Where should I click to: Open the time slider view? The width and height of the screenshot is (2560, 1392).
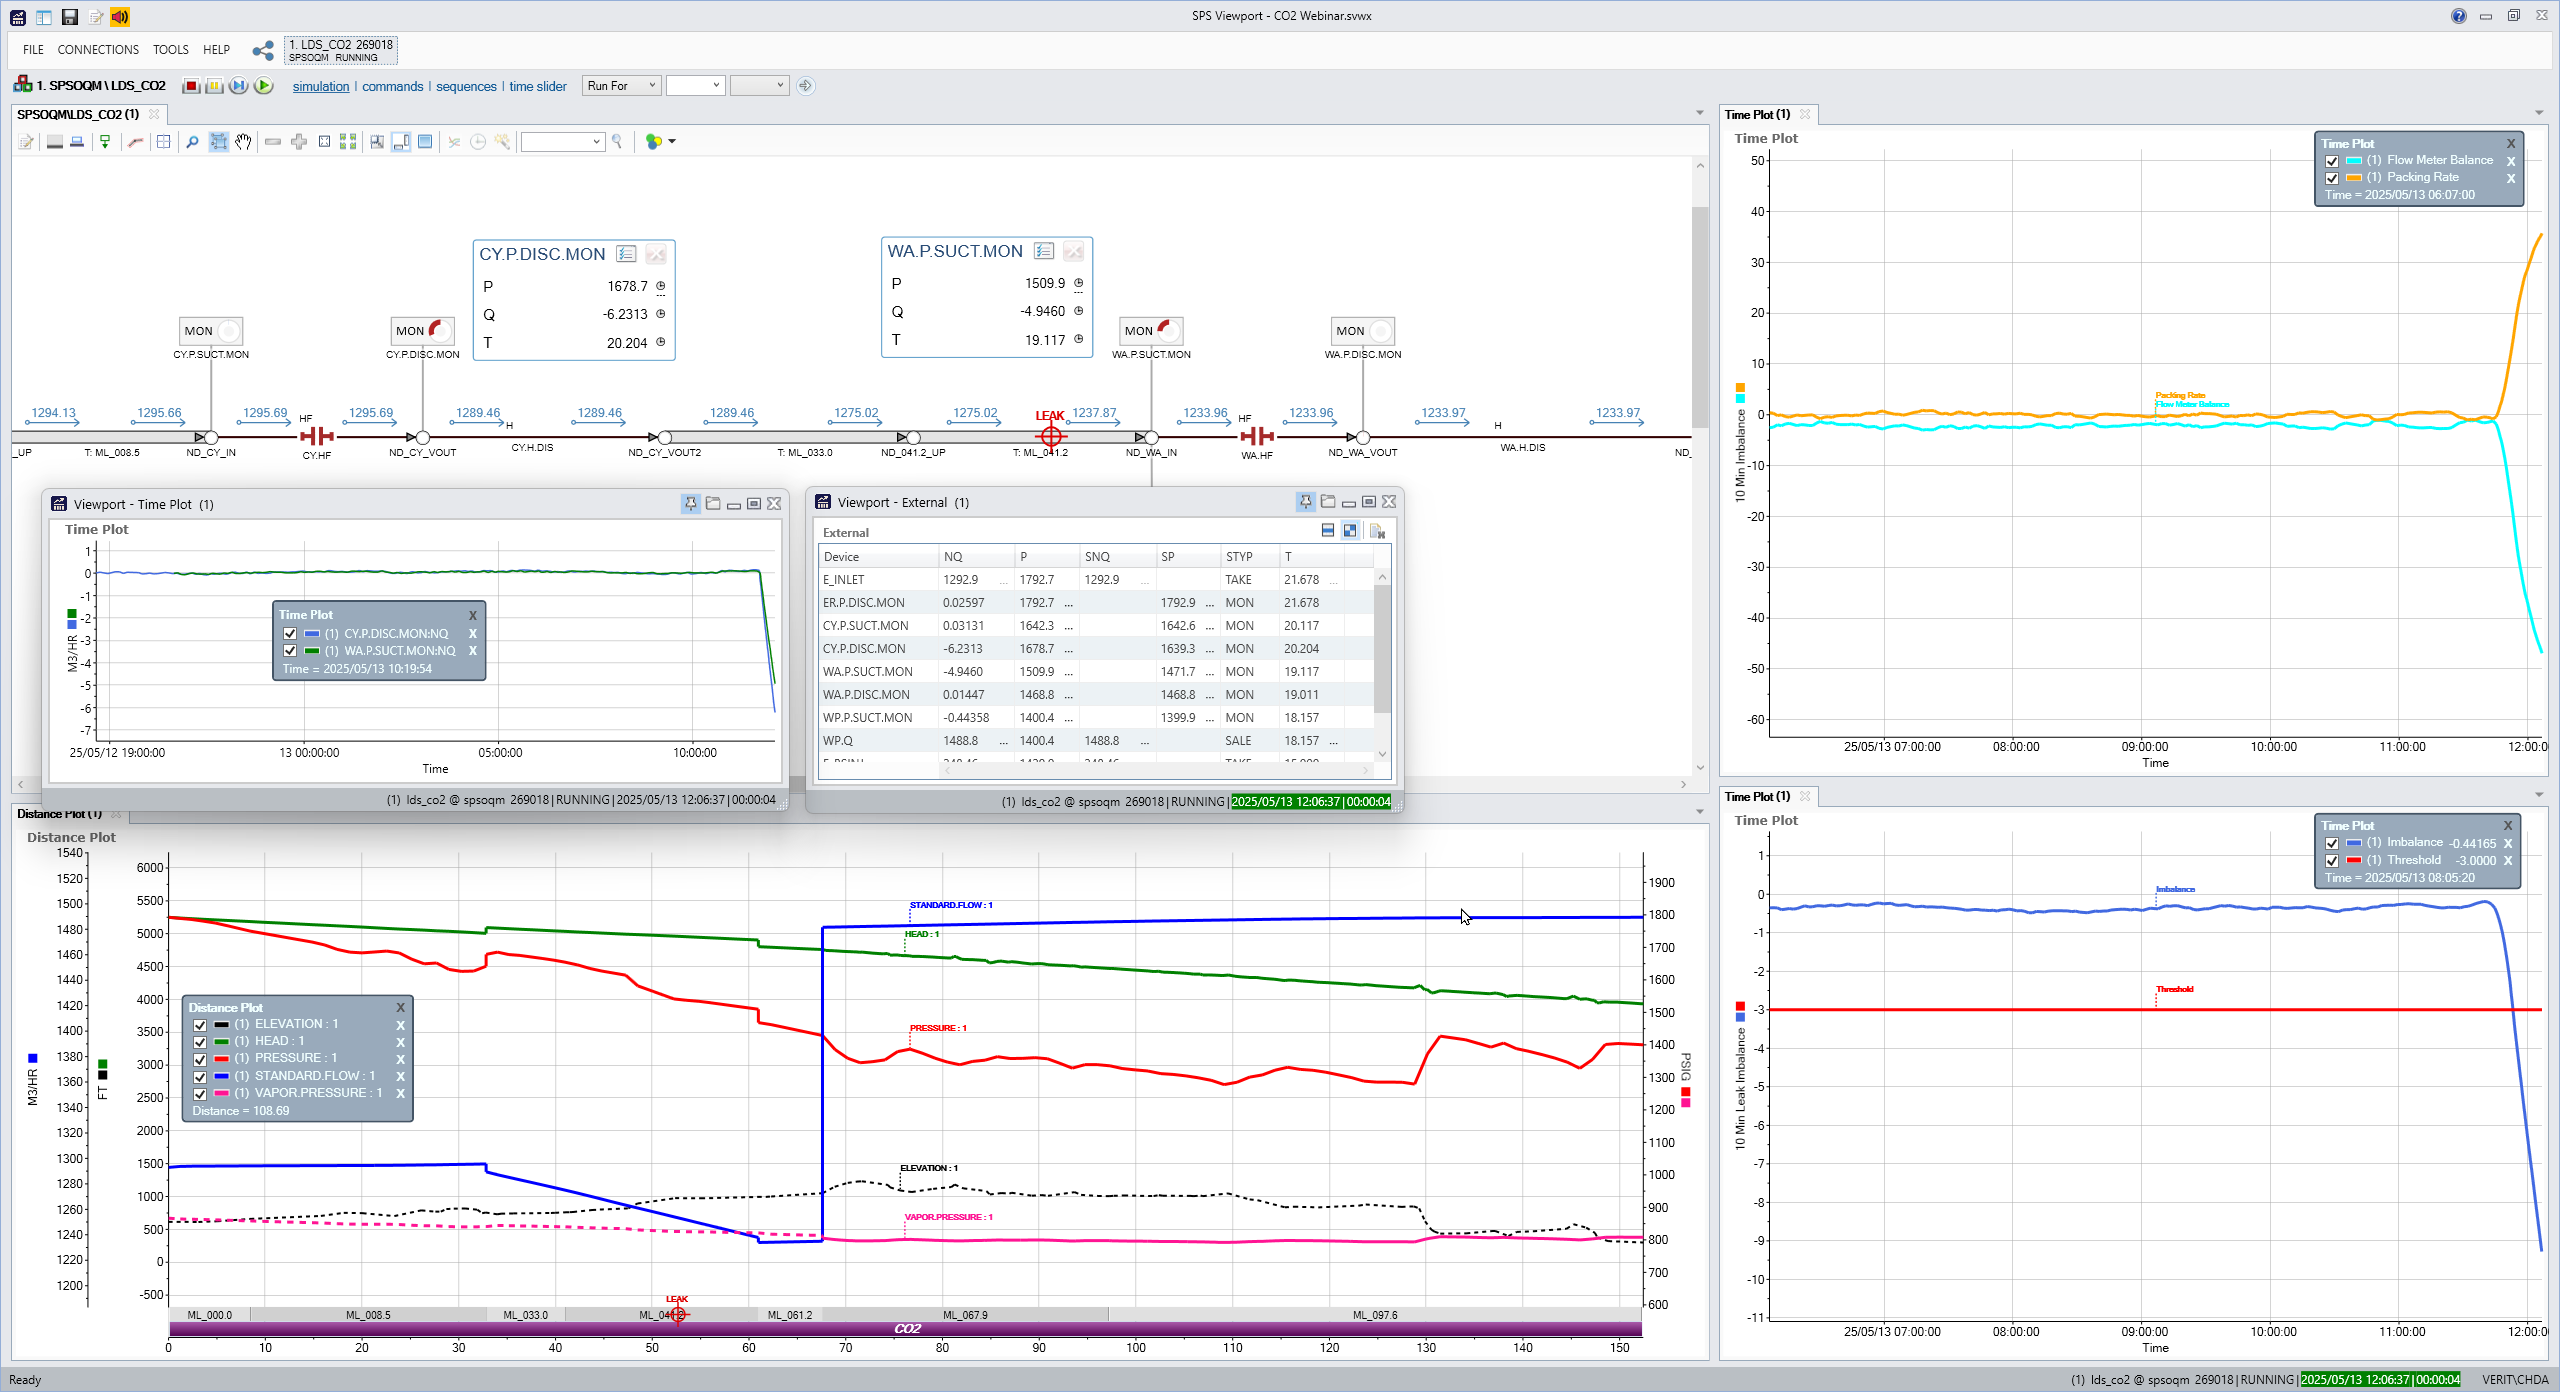pos(537,86)
